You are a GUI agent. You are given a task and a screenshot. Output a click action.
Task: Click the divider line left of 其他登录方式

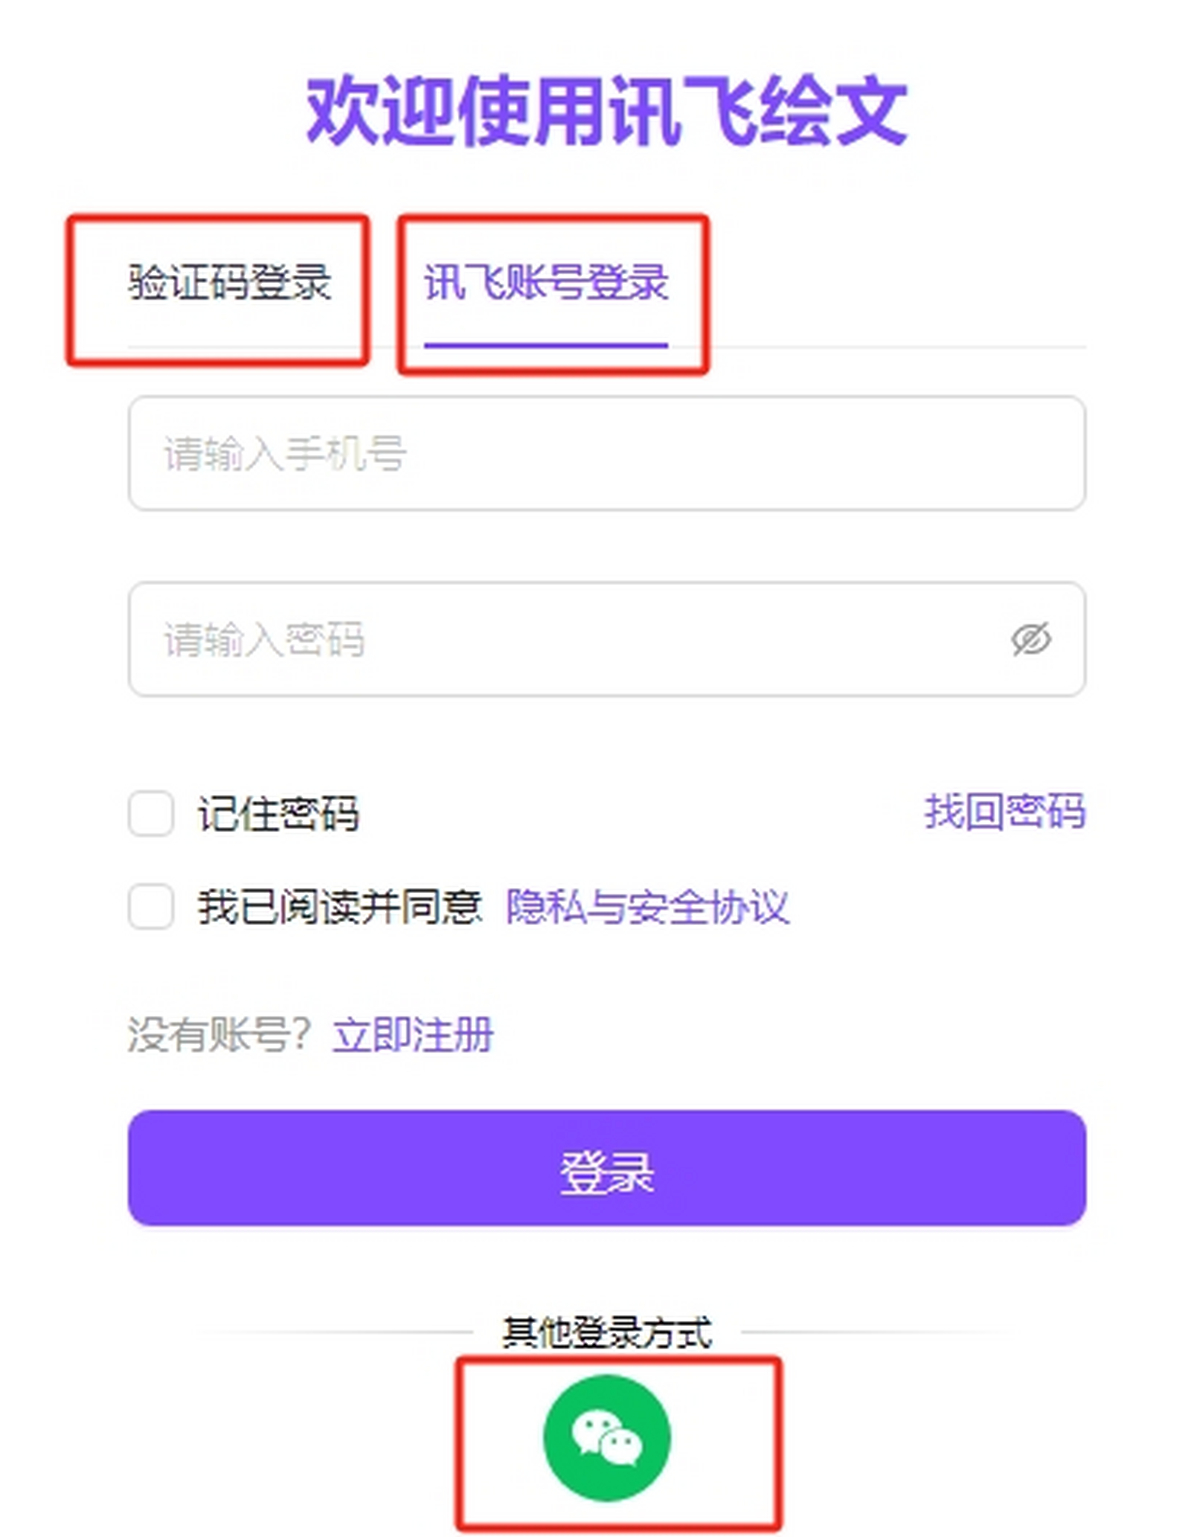340,1332
